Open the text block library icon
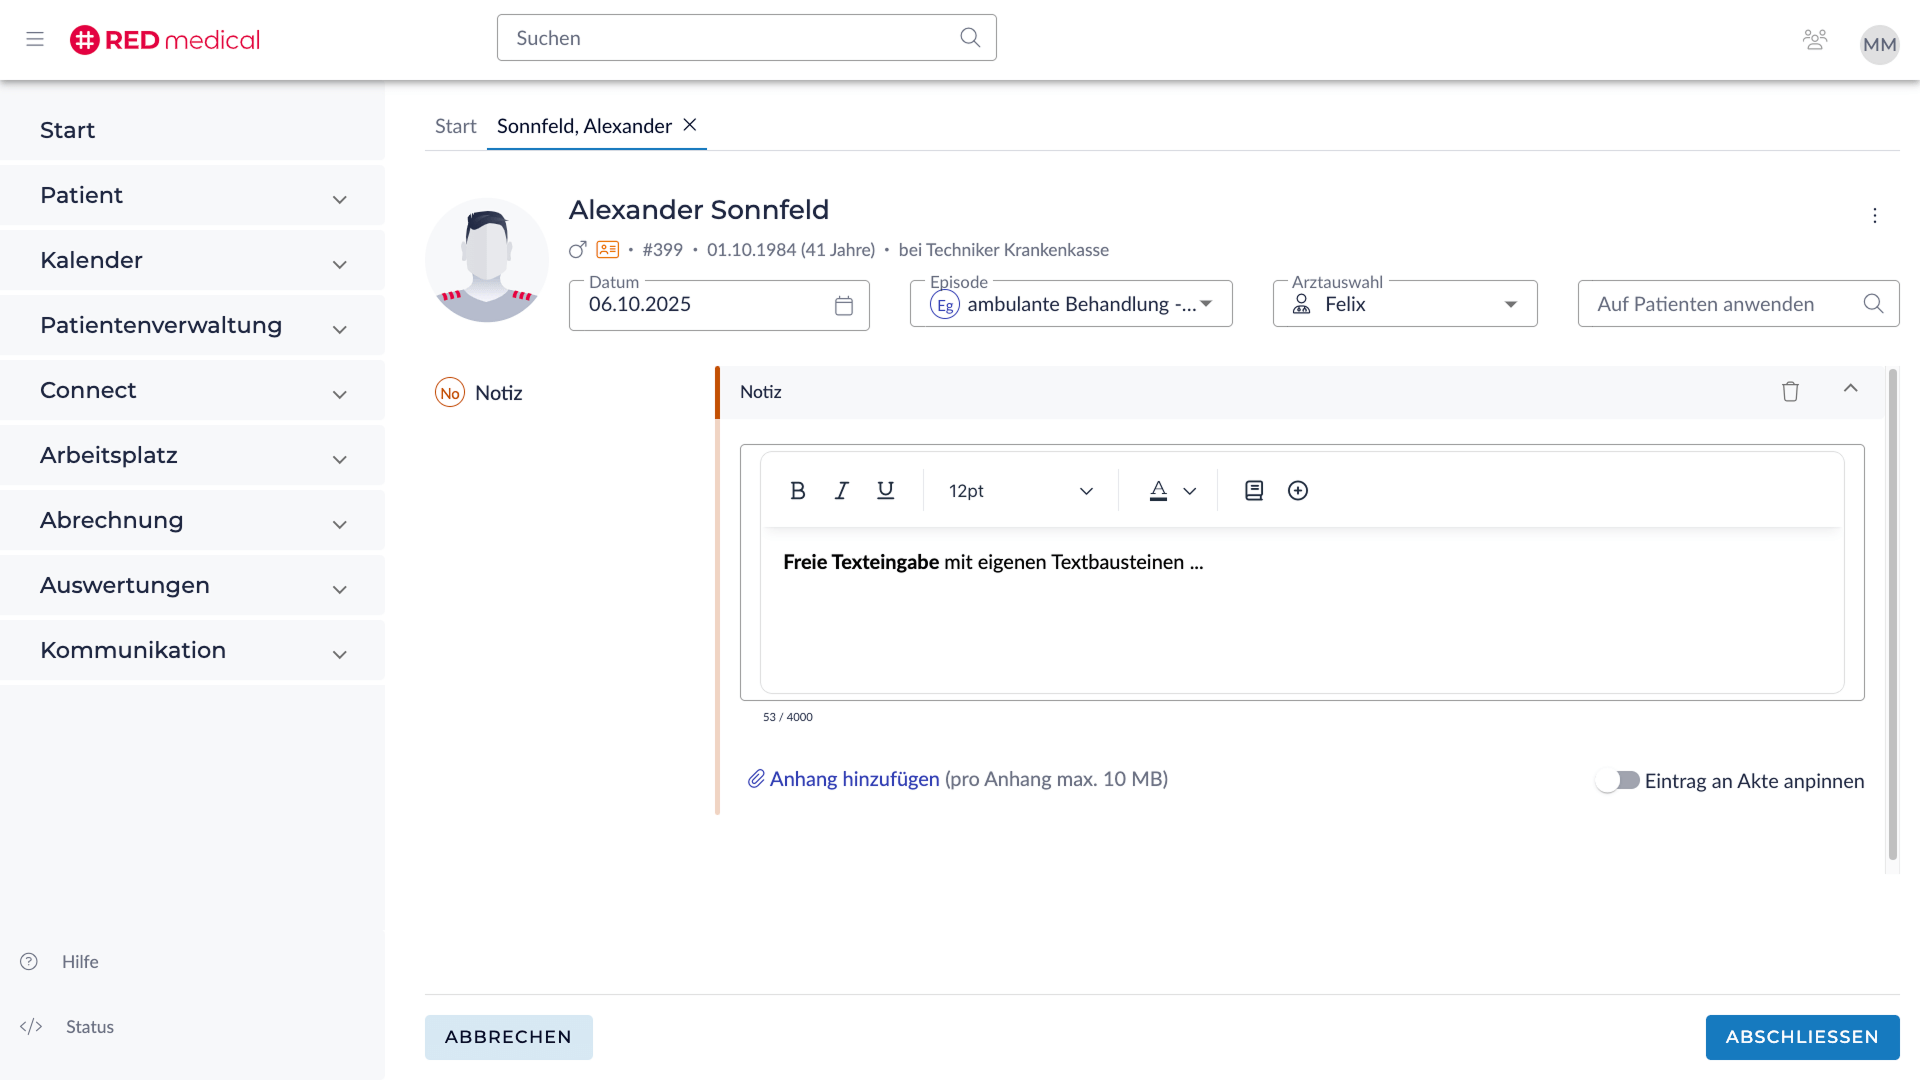Screen dimensions: 1920x1080 (1254, 491)
